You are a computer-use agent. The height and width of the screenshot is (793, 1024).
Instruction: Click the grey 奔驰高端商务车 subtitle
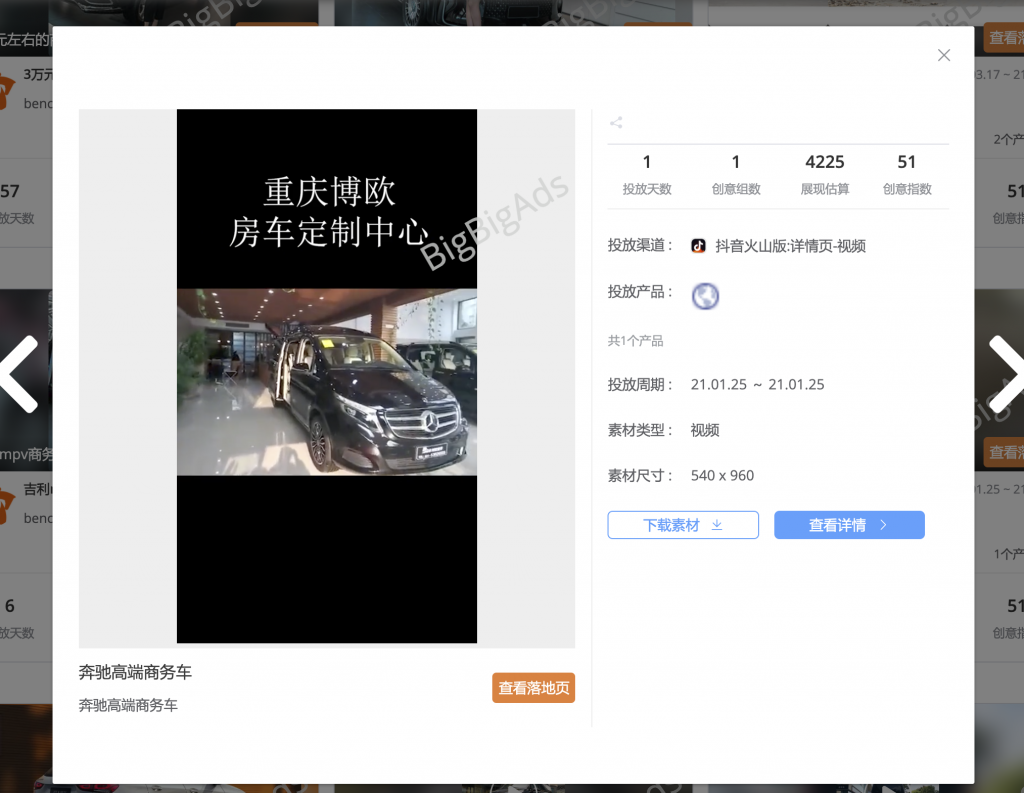(128, 705)
